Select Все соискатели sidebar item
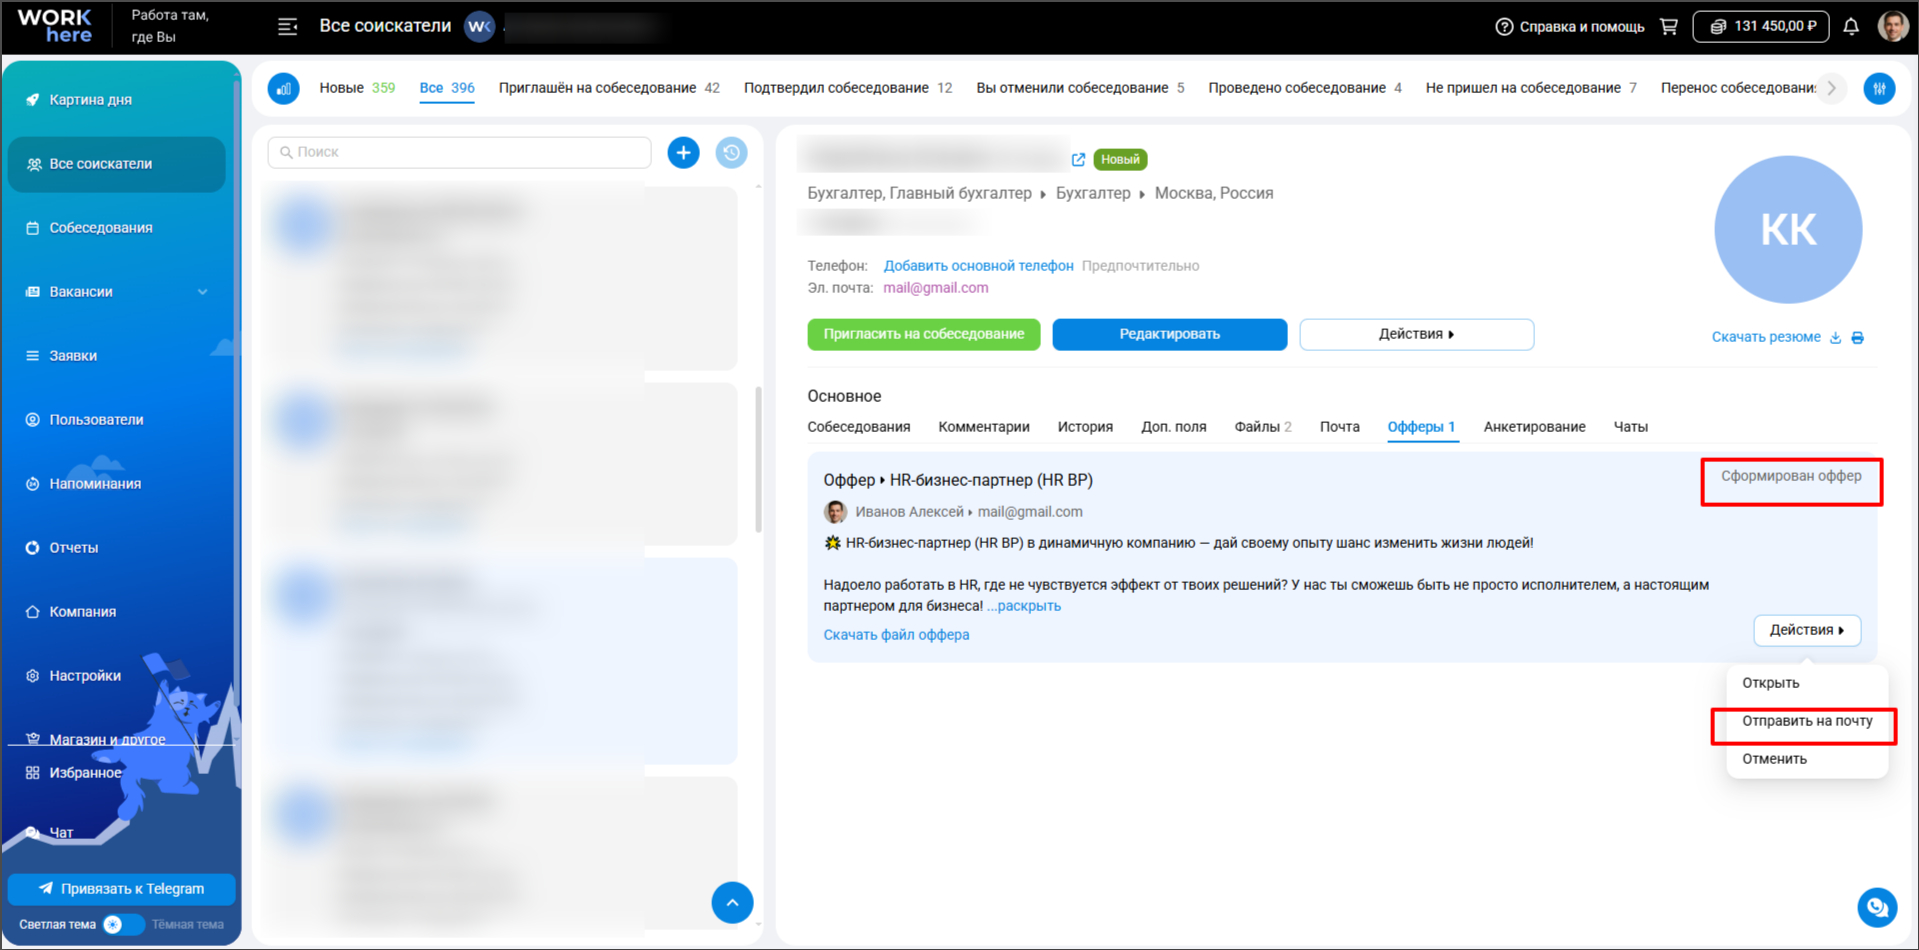Viewport: 1919px width, 950px height. (117, 164)
